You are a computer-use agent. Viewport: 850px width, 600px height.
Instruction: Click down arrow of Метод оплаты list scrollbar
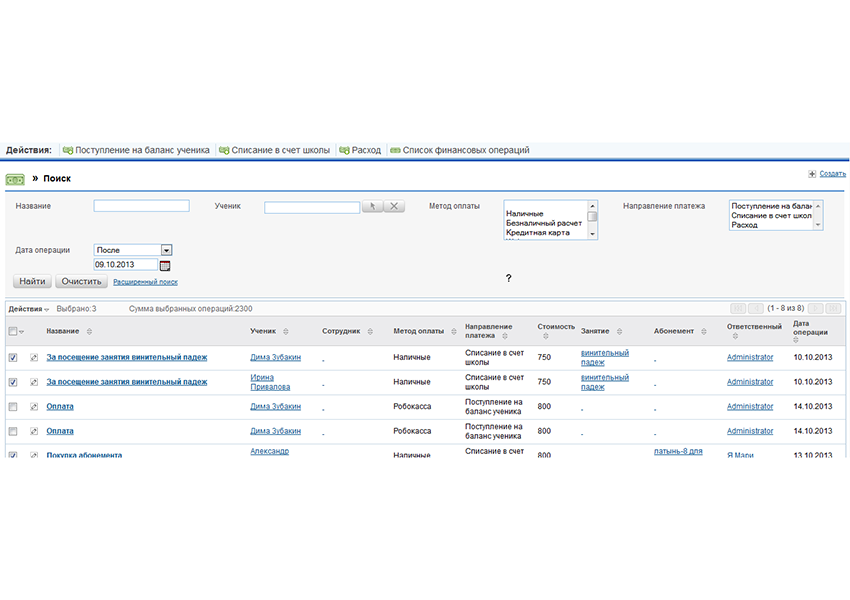tap(593, 234)
